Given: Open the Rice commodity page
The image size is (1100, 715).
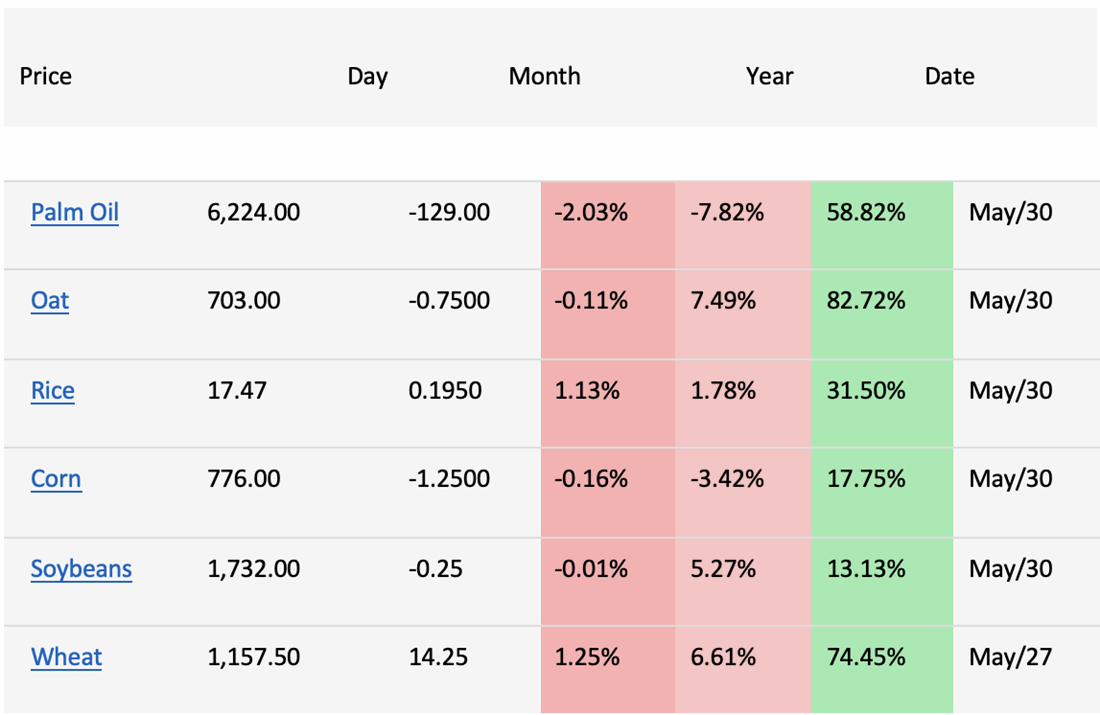Looking at the screenshot, I should (52, 390).
